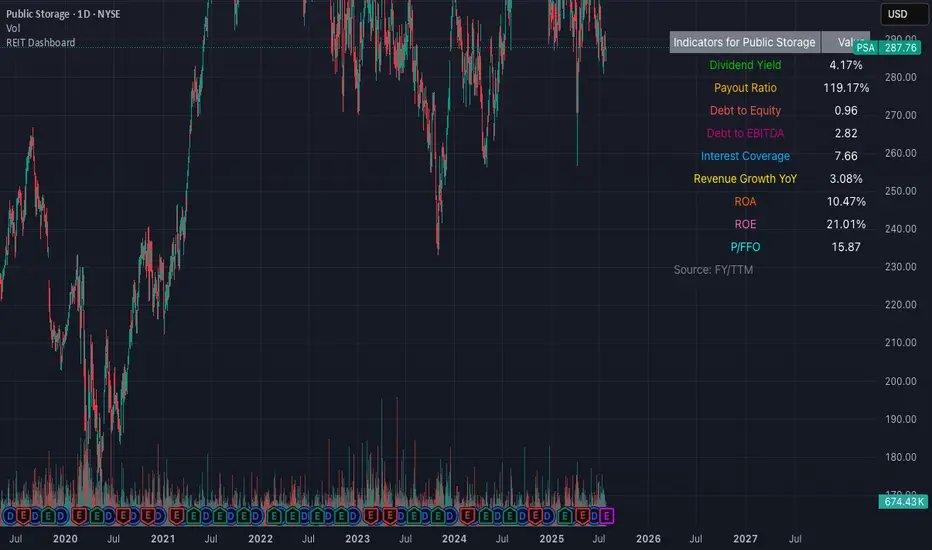Click the 180.00 price axis label
The image size is (932, 550).
[900, 457]
